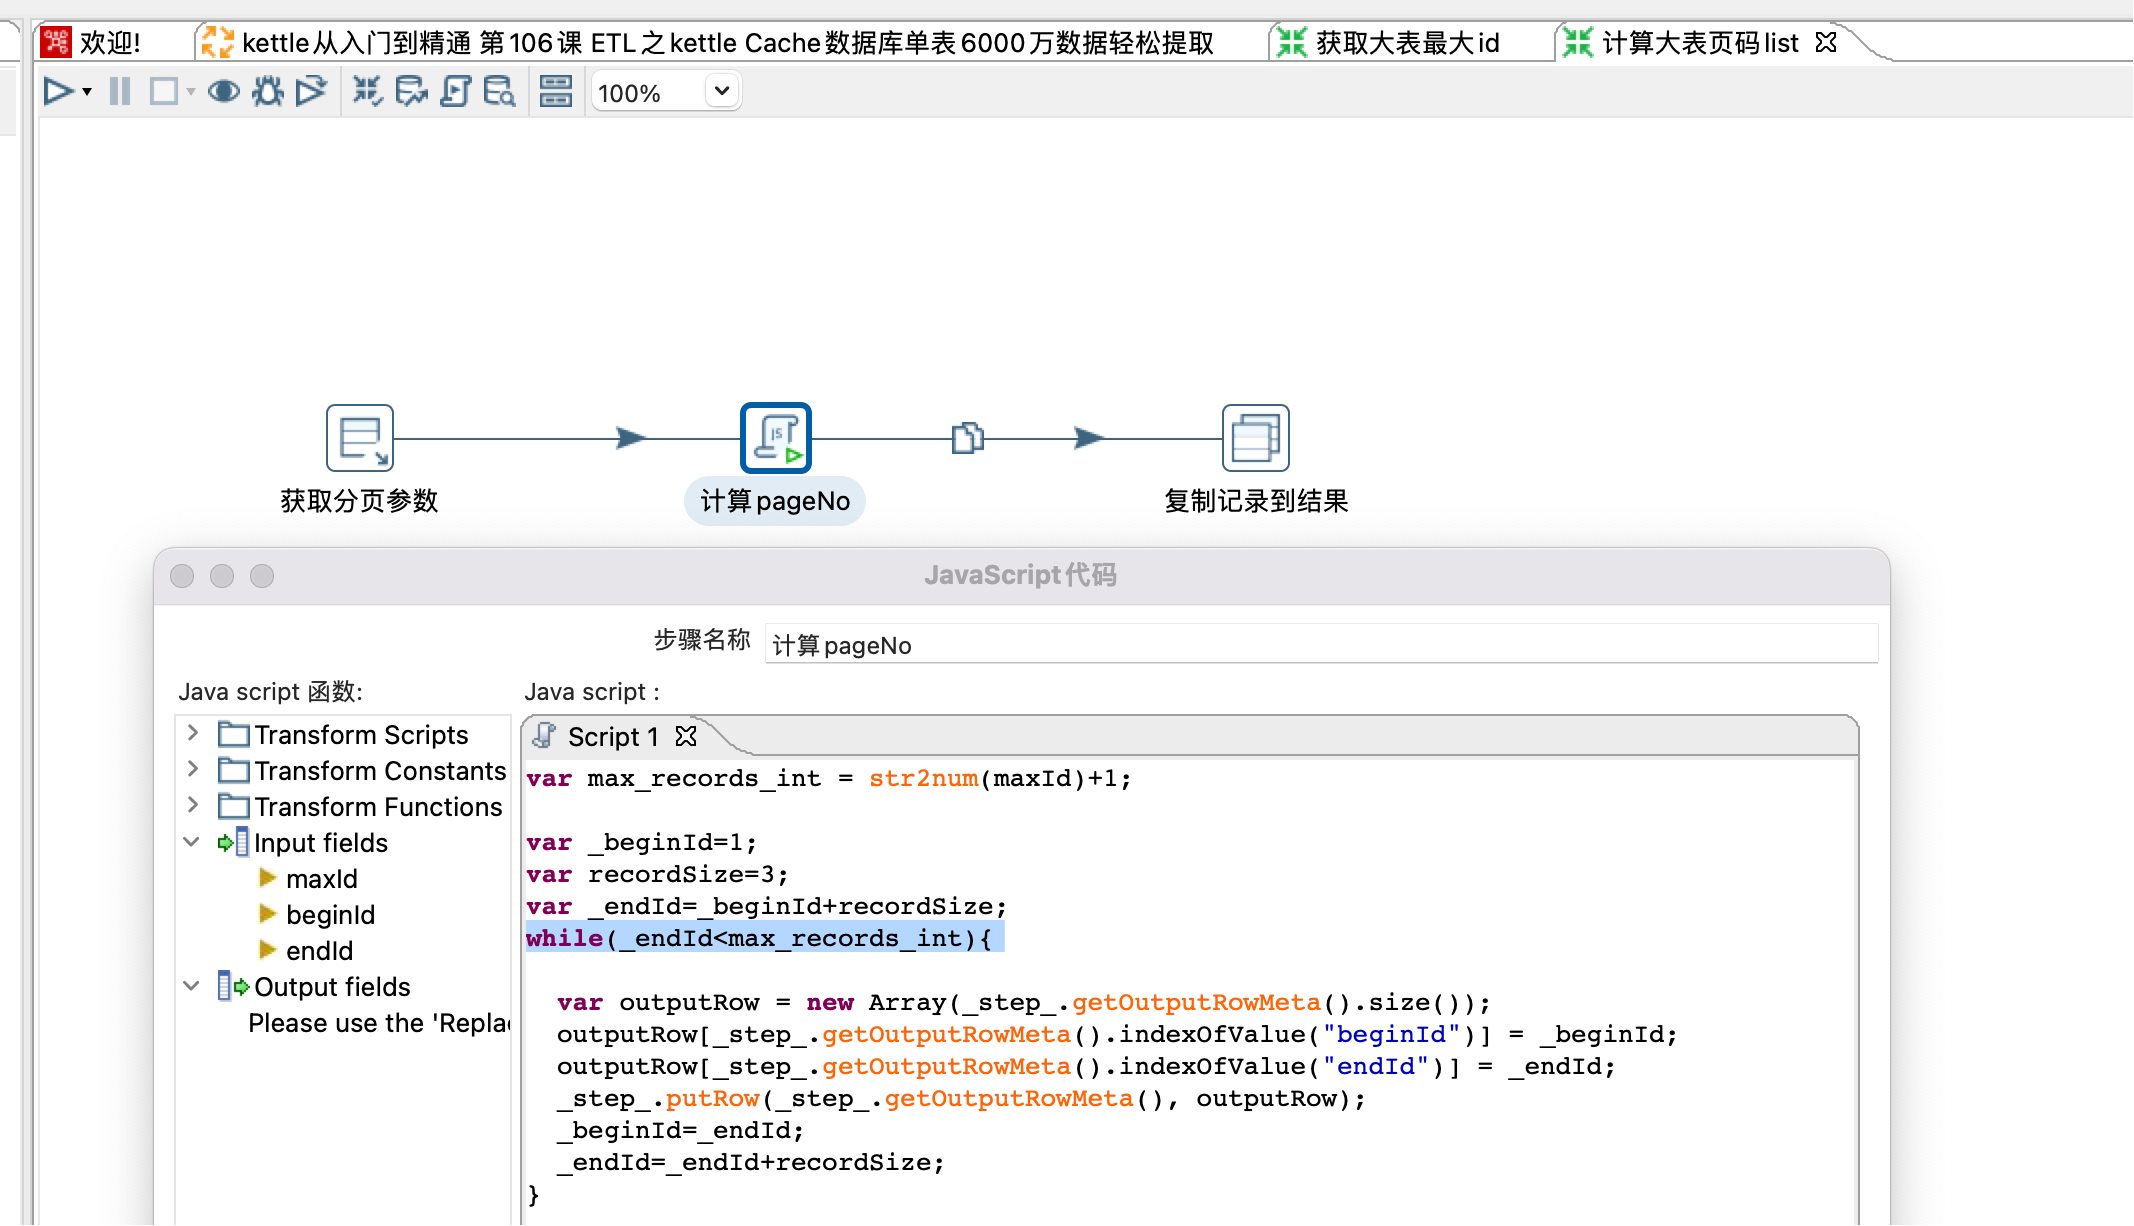Open the 100% zoom dropdown
This screenshot has width=2134, height=1226.
click(721, 92)
